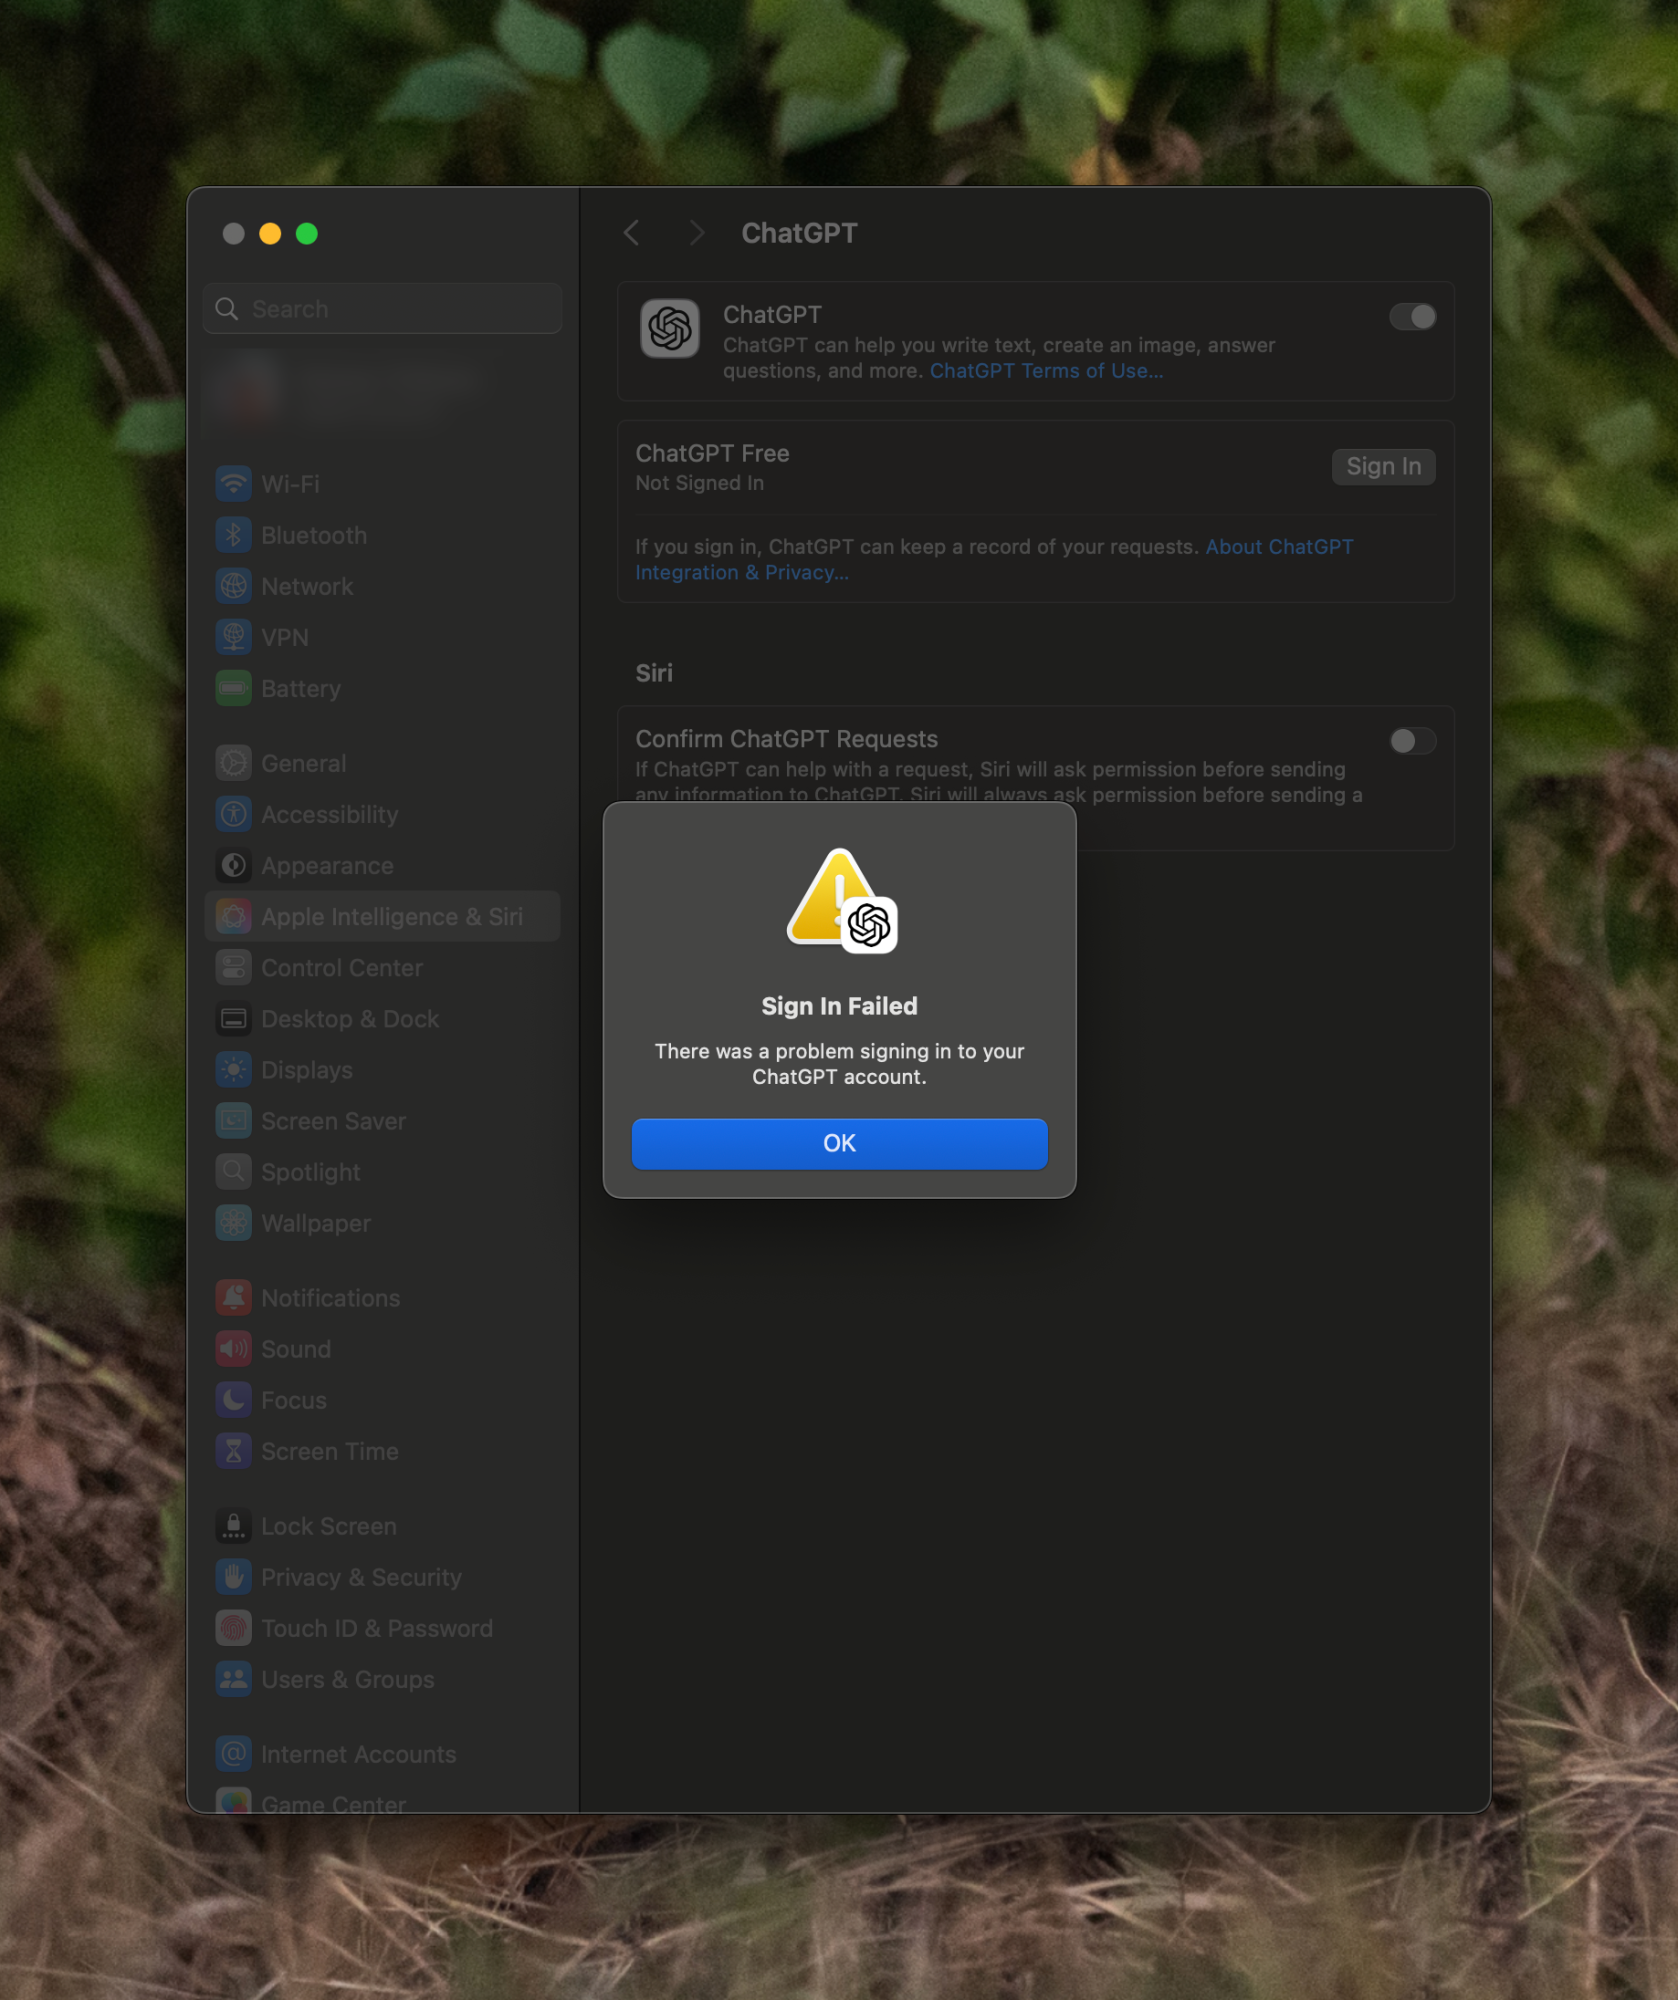
Task: Click the Spotlight magnifier icon
Action: 233,1172
